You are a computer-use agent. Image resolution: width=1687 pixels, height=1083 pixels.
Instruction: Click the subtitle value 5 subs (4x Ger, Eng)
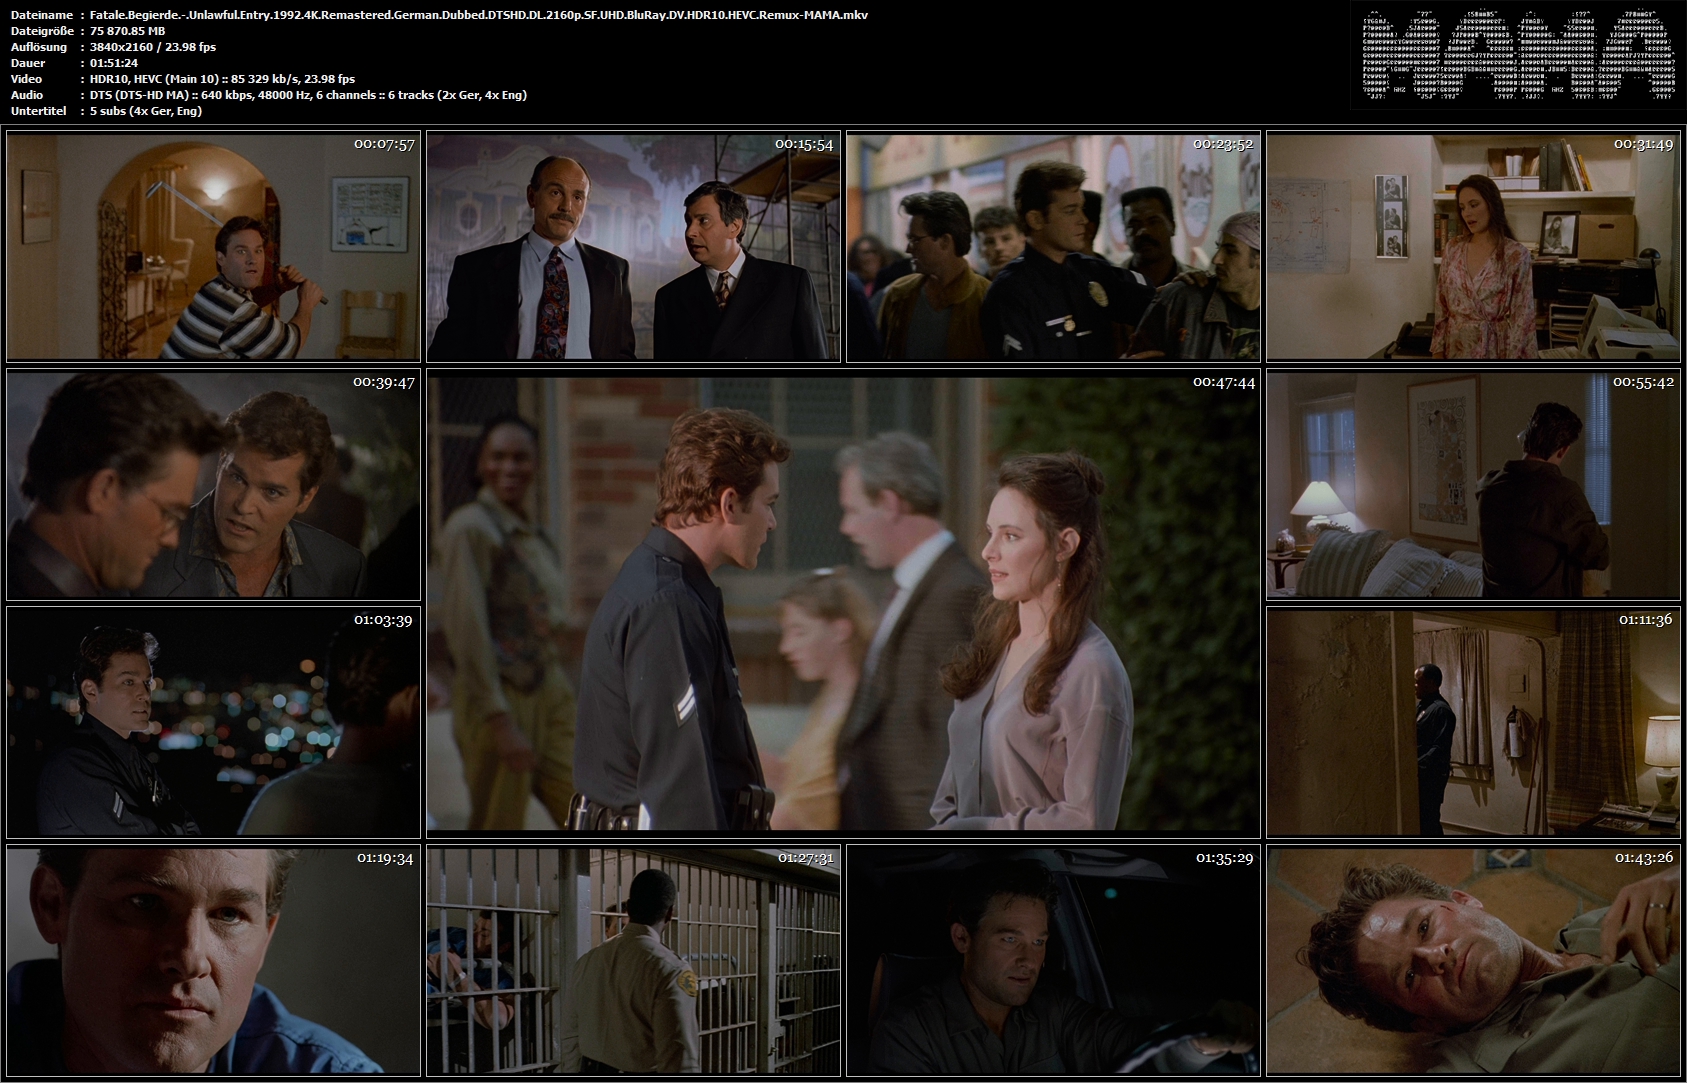(x=146, y=111)
